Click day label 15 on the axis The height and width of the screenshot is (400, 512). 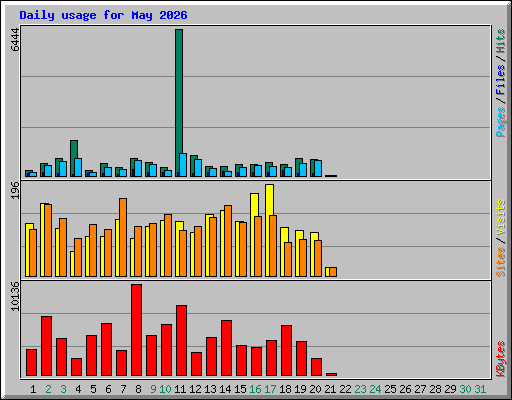240,389
